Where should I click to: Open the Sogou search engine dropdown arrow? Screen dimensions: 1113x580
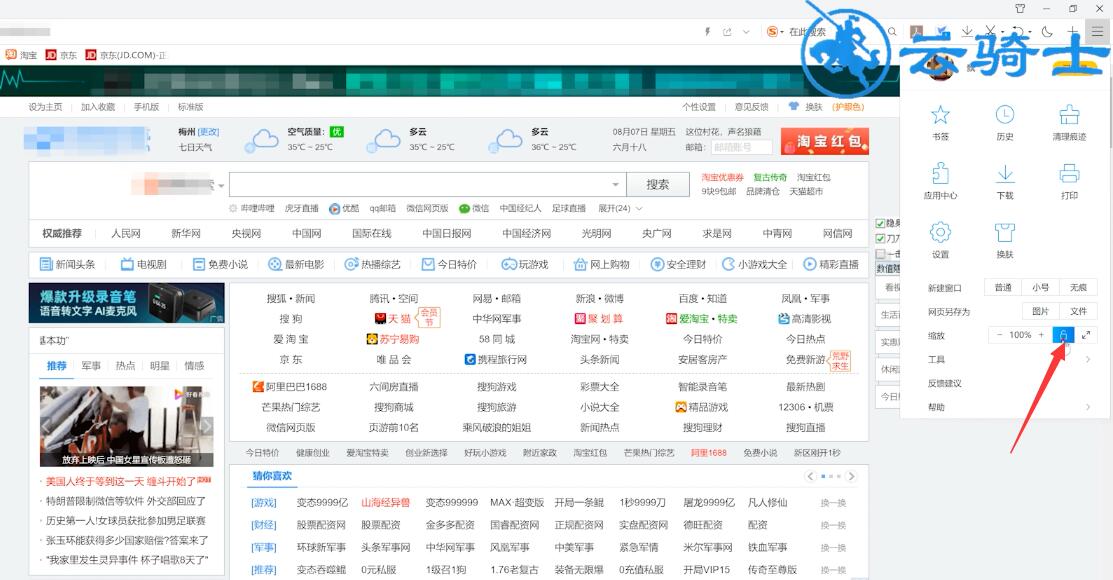[x=782, y=32]
